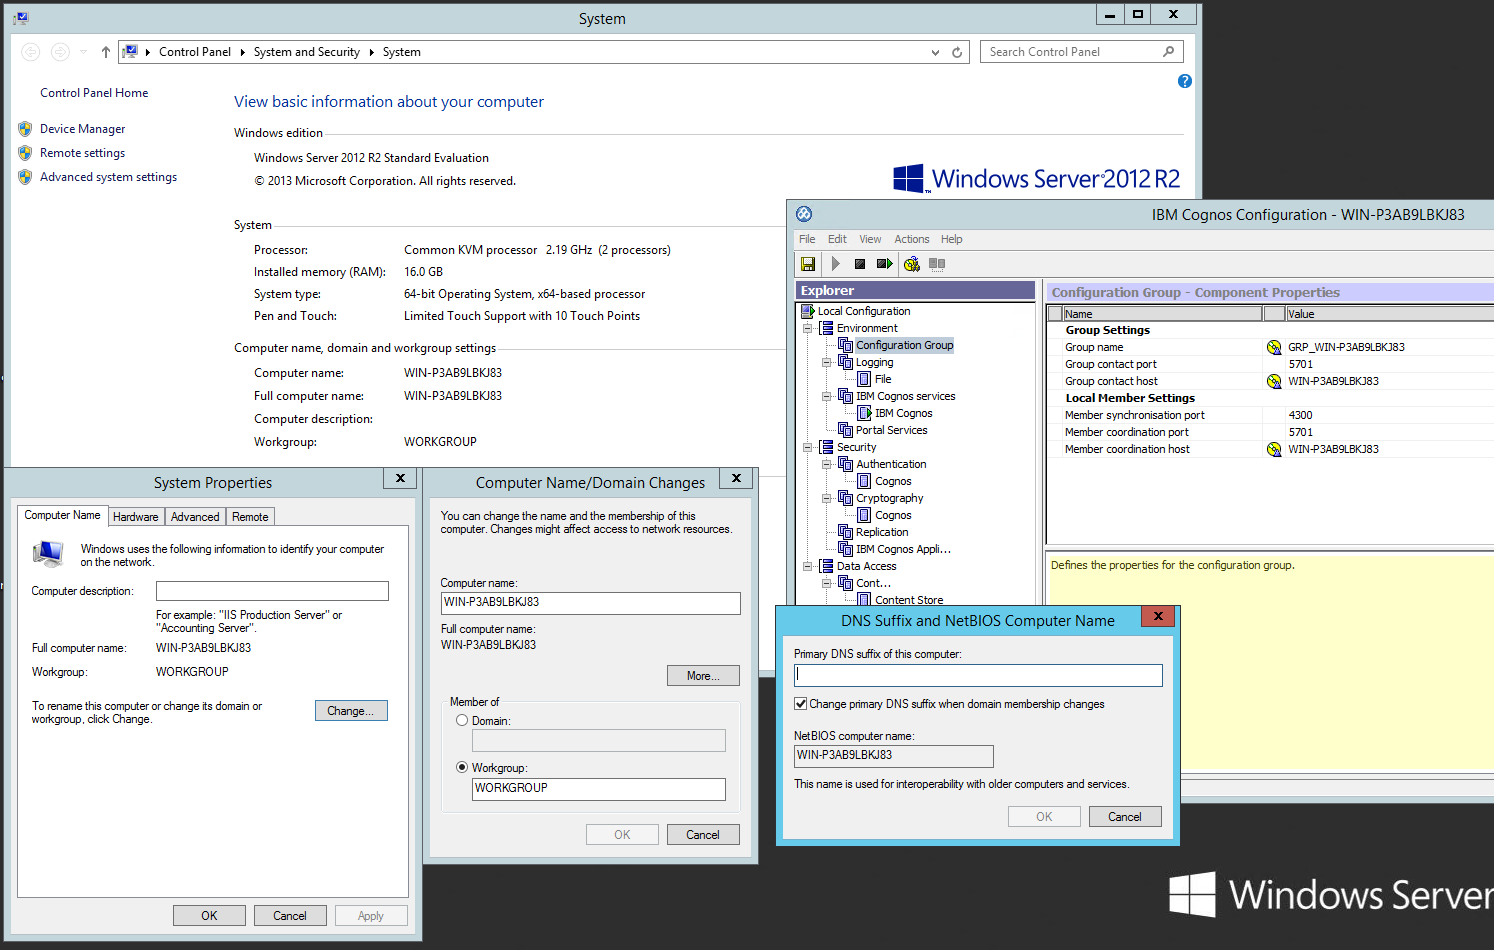Viewport: 1494px width, 950px height.
Task: Open the Help menu in Cognos Configuration
Action: pos(951,239)
